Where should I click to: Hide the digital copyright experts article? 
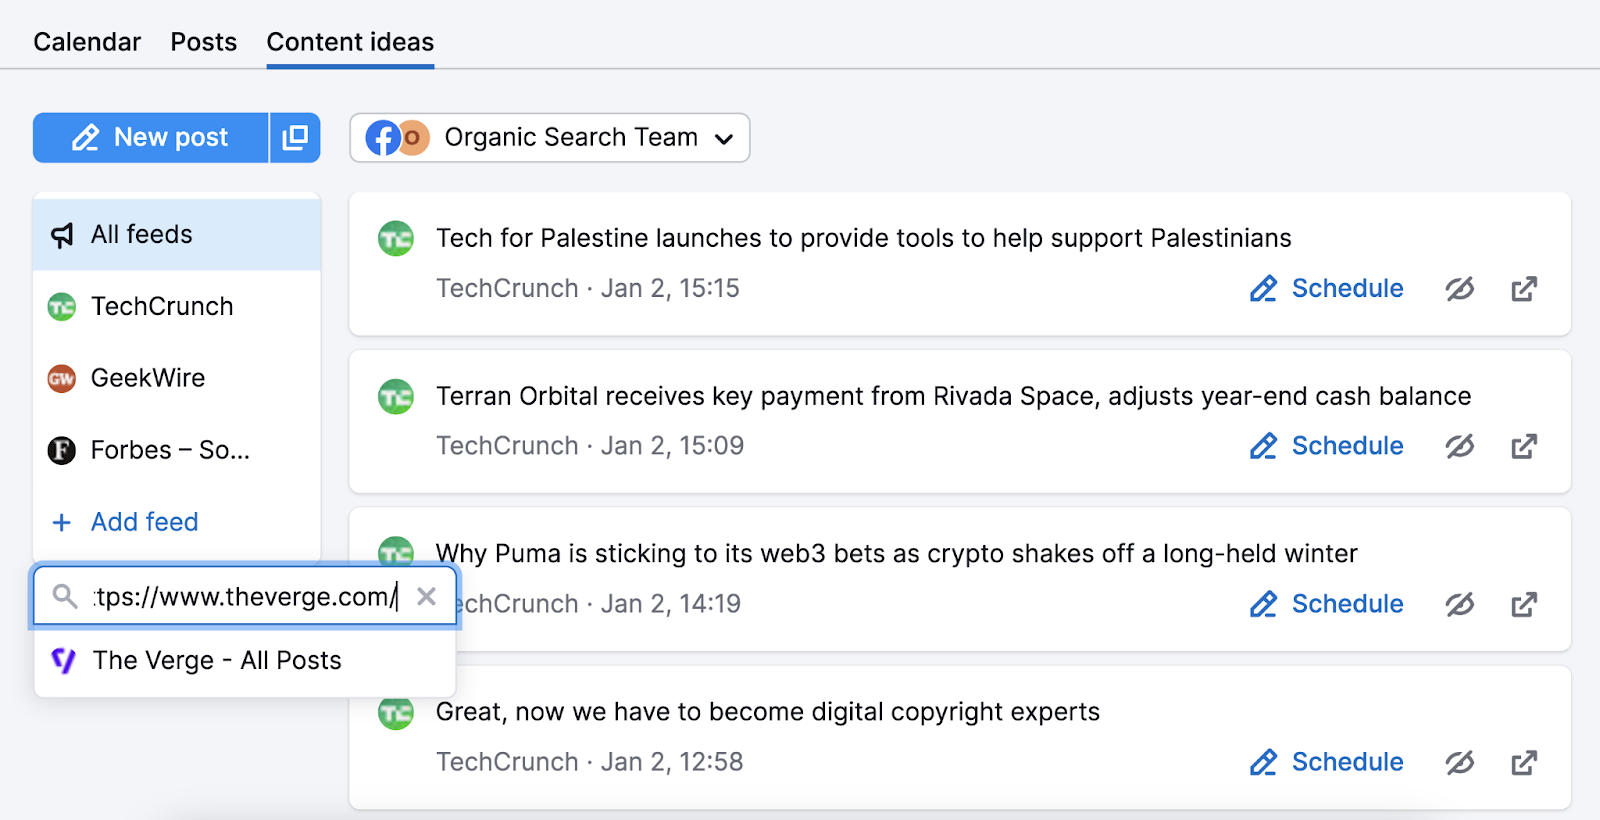1460,762
